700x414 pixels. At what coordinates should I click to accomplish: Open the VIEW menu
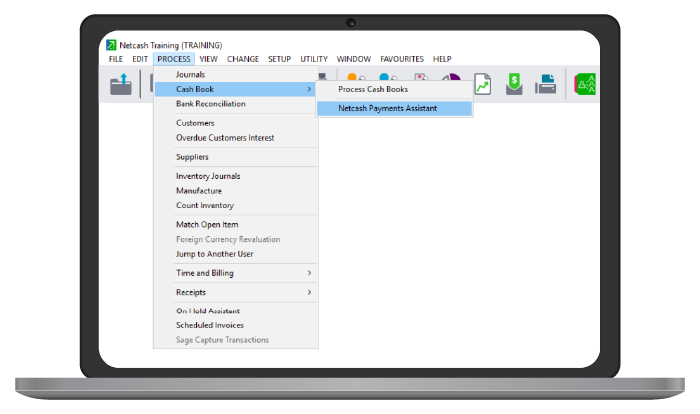208,59
